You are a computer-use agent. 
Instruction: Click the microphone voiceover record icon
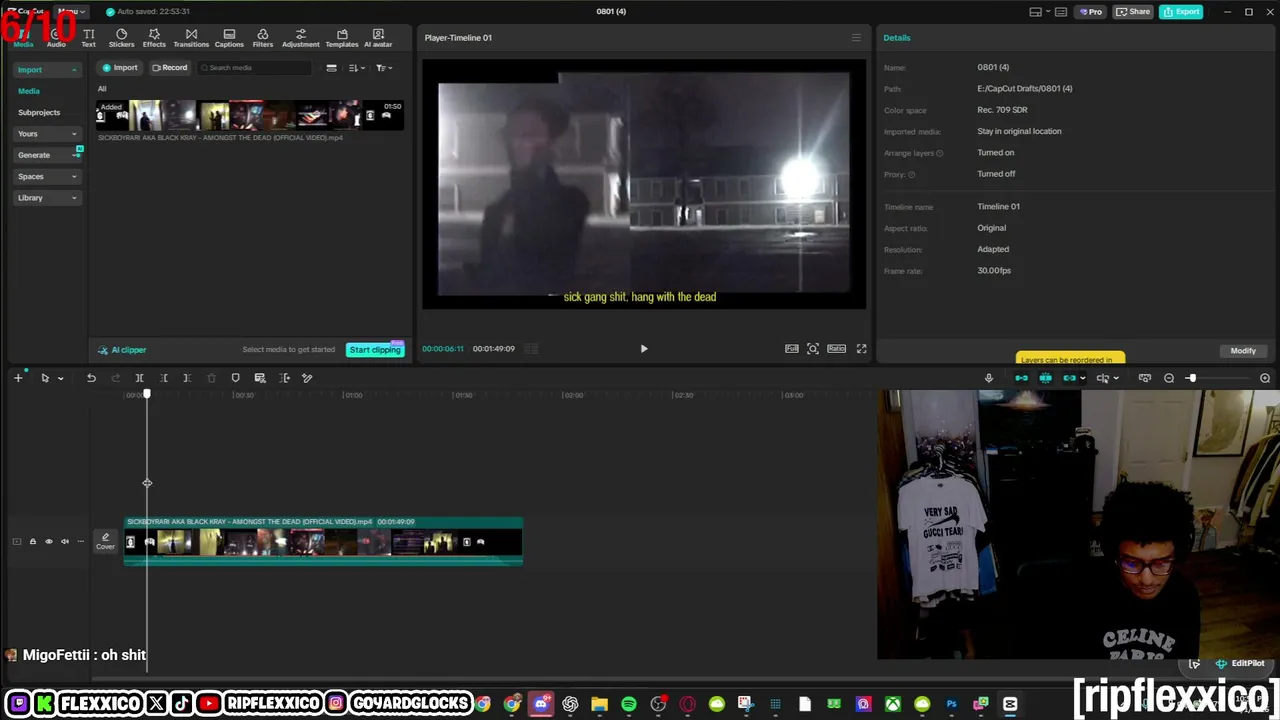tap(989, 378)
